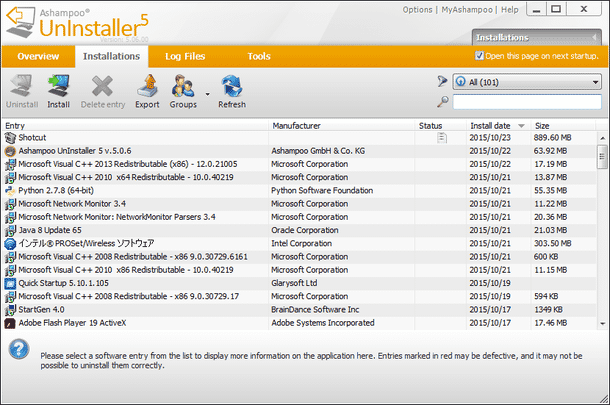The width and height of the screenshot is (610, 405).
Task: Click the Python 2.7.8 entry icon
Action: [10, 191]
